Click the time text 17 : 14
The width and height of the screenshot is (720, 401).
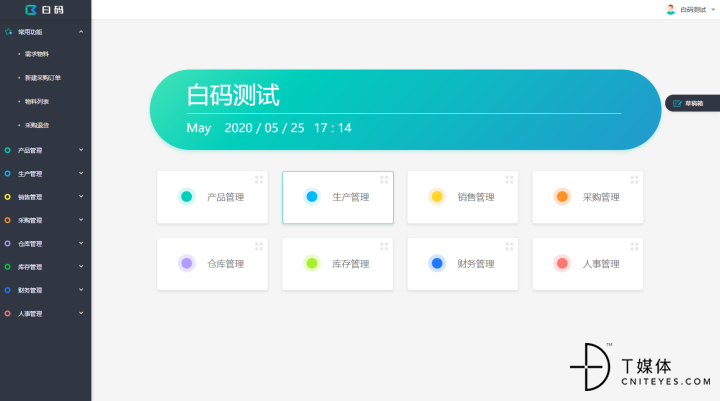332,128
